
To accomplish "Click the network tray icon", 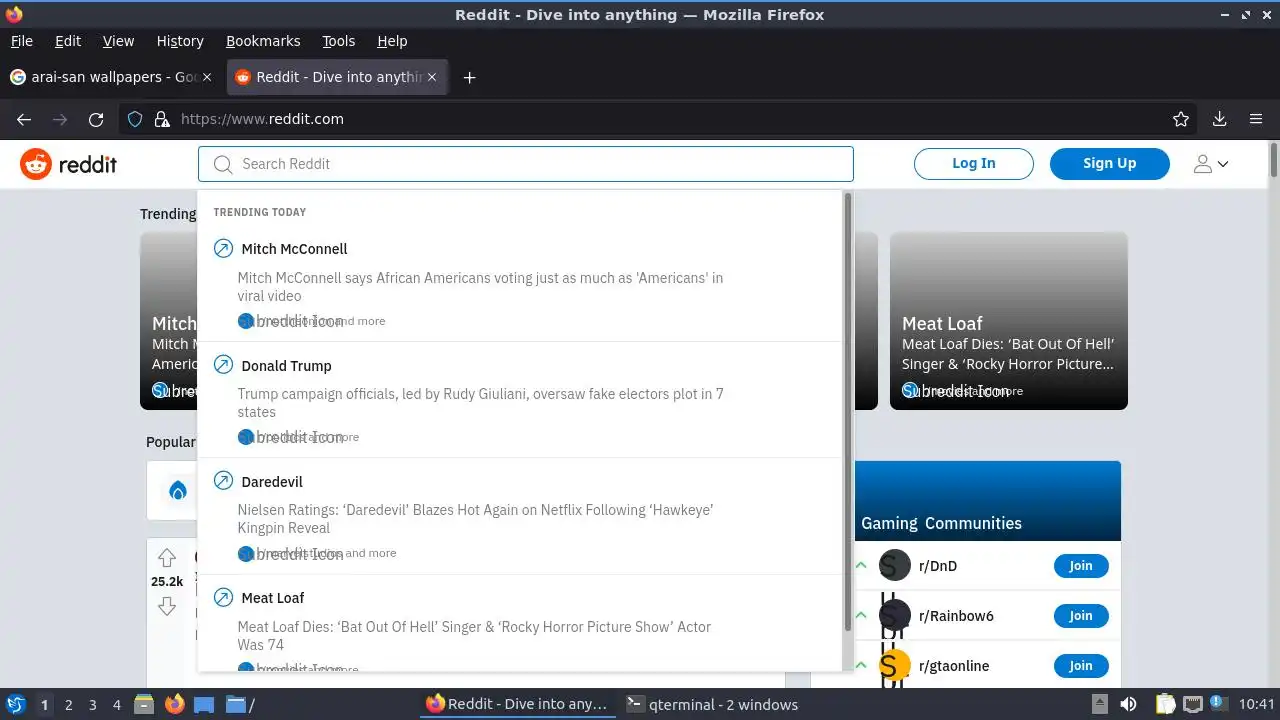I will 1192,704.
